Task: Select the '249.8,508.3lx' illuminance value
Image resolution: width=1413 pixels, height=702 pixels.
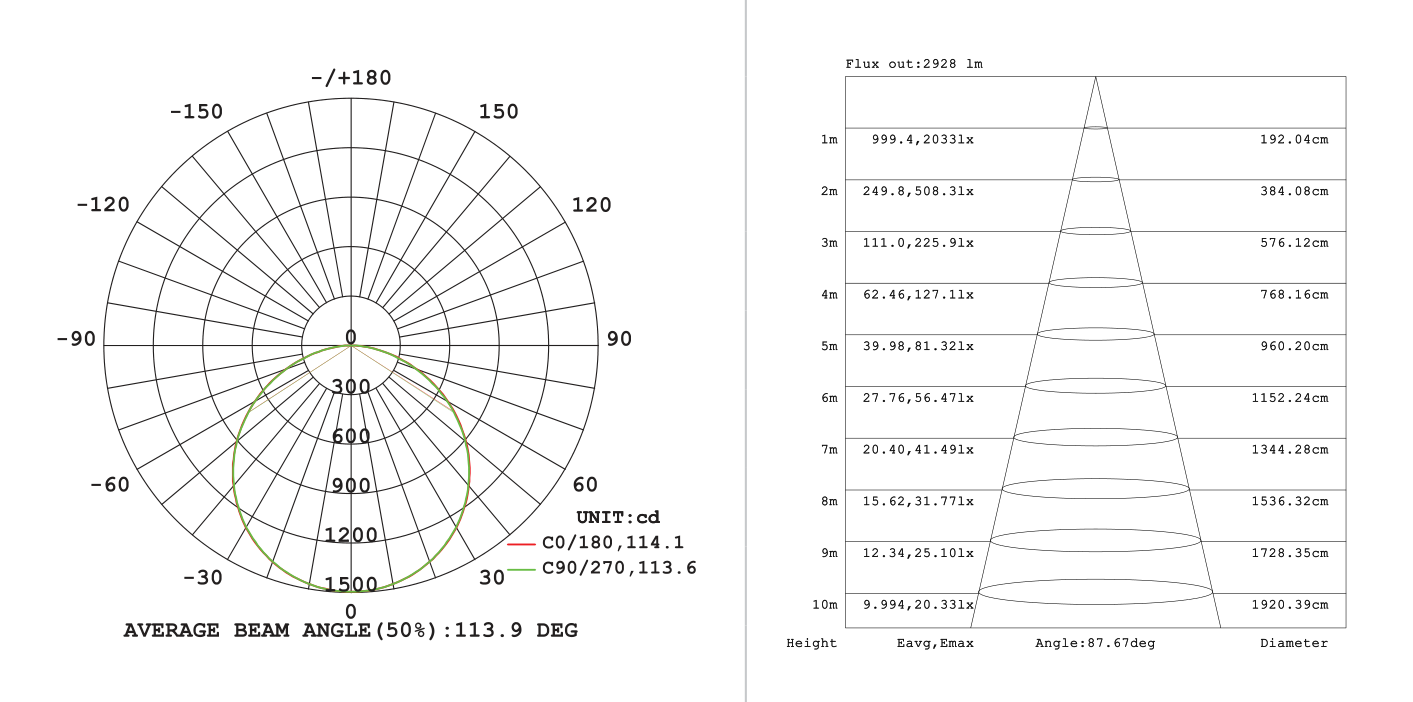Action: 918,191
